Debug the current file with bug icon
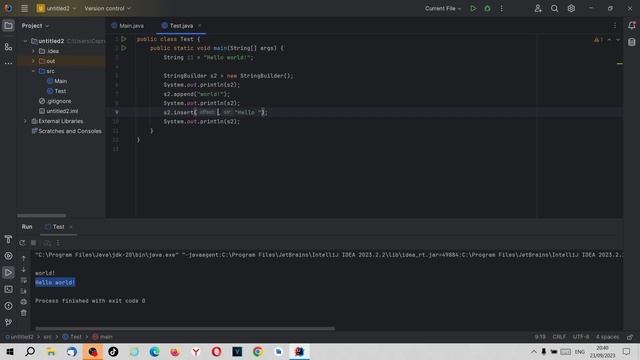This screenshot has width=640, height=360. pos(487,8)
